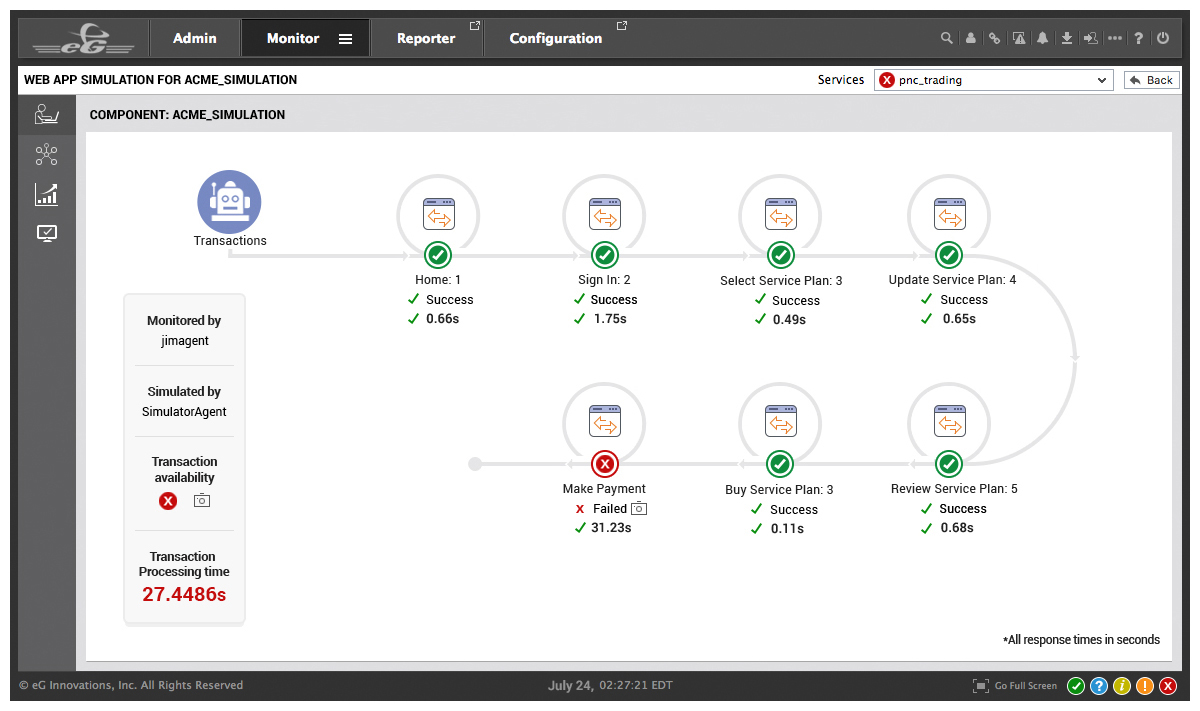Click screenshot camera icon beside Make Payment Failed
The image size is (1200, 711).
638,508
